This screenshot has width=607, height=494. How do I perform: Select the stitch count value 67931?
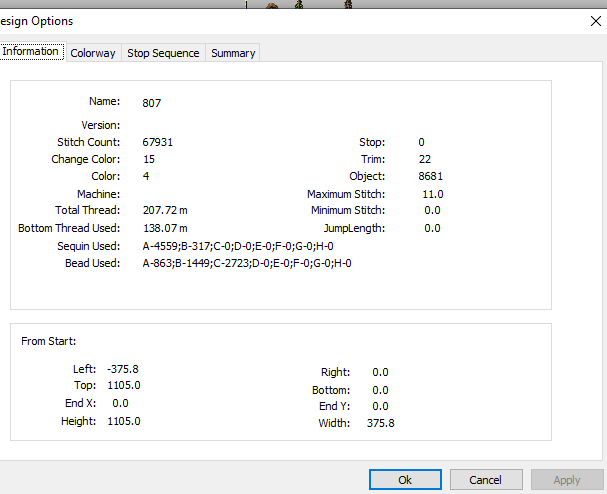158,142
